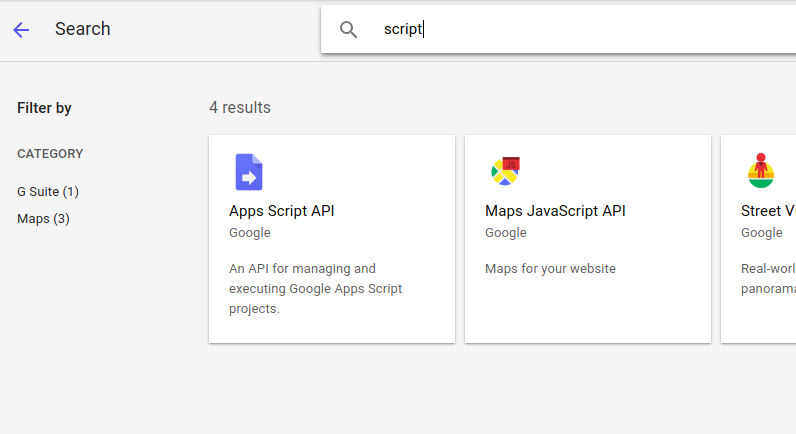The image size is (796, 434).
Task: Click the Apps Script API document icon
Action: click(x=249, y=172)
